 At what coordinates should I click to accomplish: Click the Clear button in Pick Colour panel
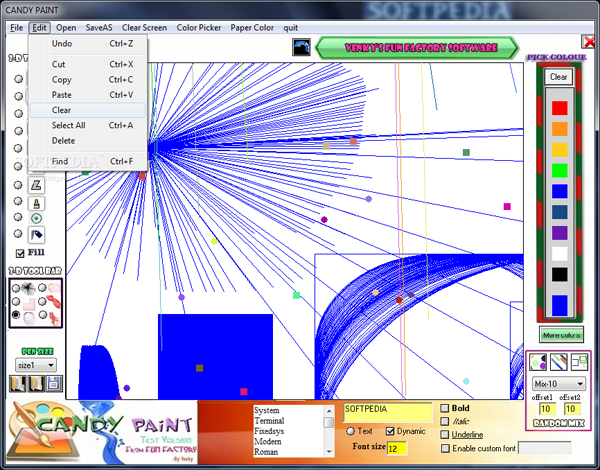click(558, 77)
